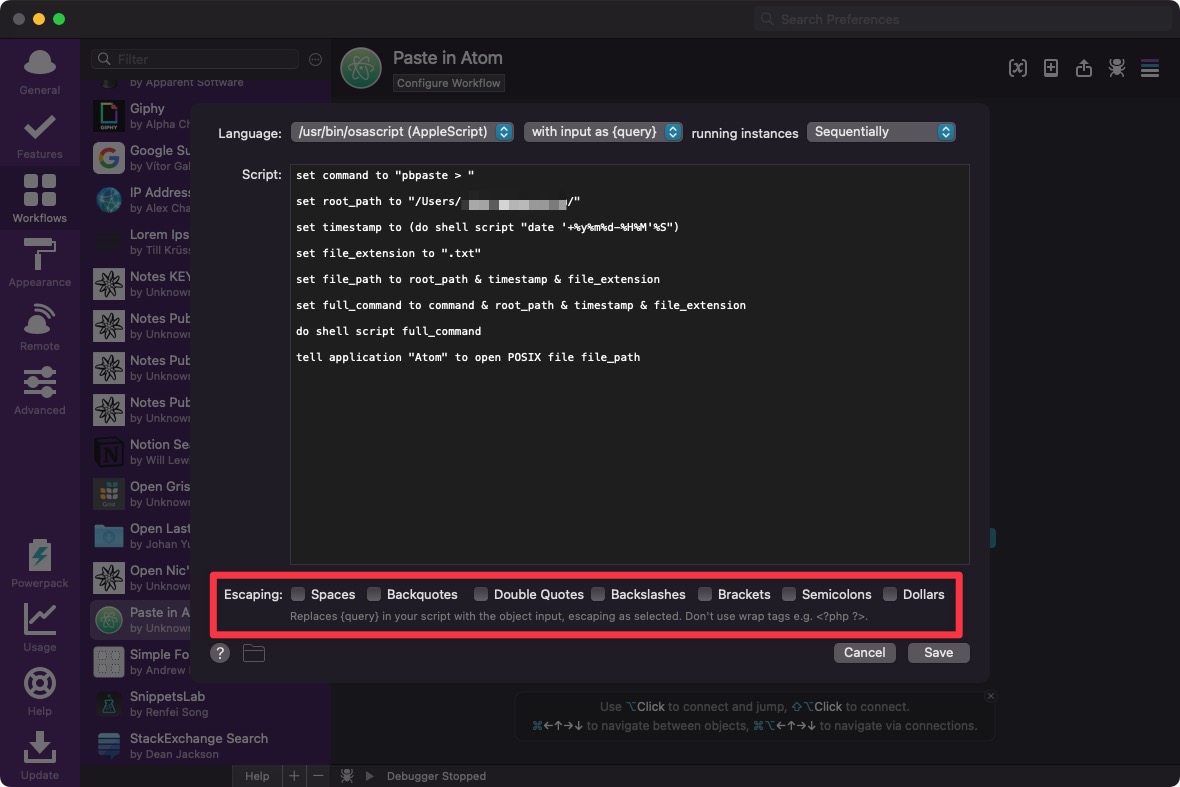Screen dimensions: 1180x787
Task: Enable Spaces escaping checkbox
Action: (298, 594)
